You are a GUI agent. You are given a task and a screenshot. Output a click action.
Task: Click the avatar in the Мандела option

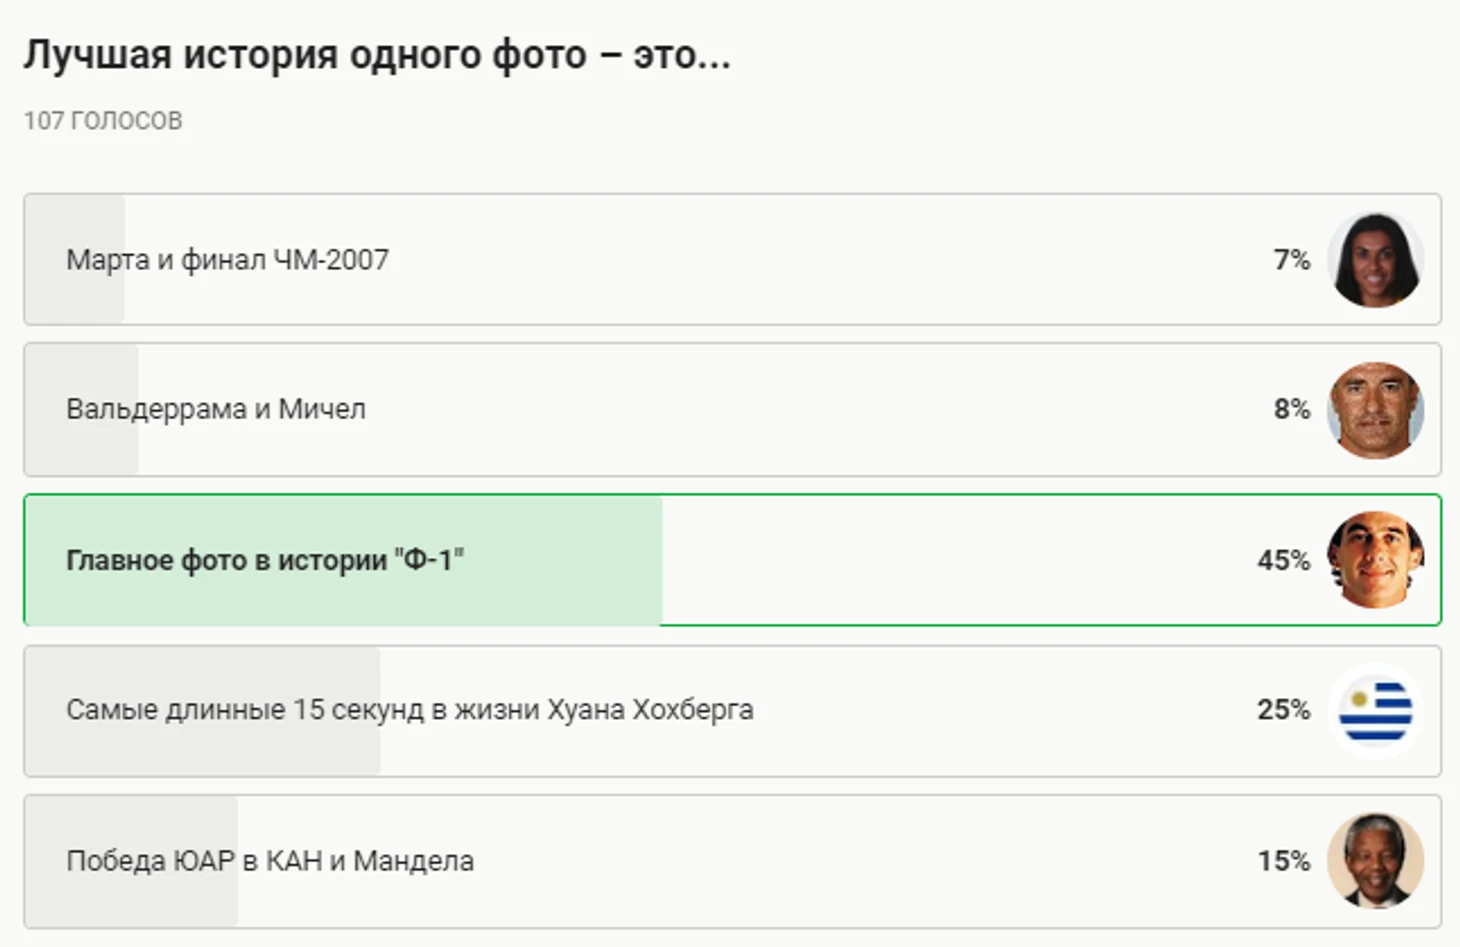tap(1375, 860)
